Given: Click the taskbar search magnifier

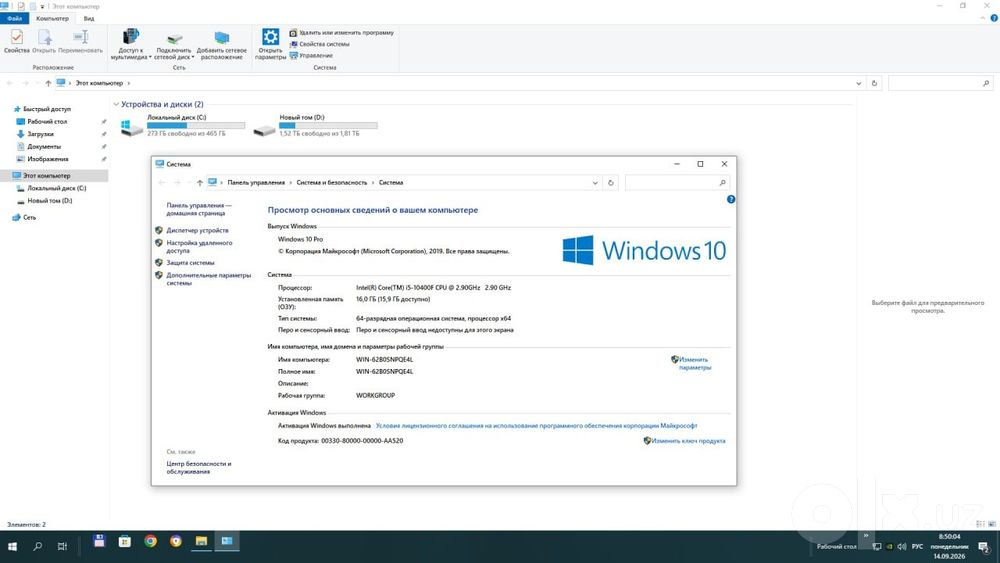Looking at the screenshot, I should 38,546.
